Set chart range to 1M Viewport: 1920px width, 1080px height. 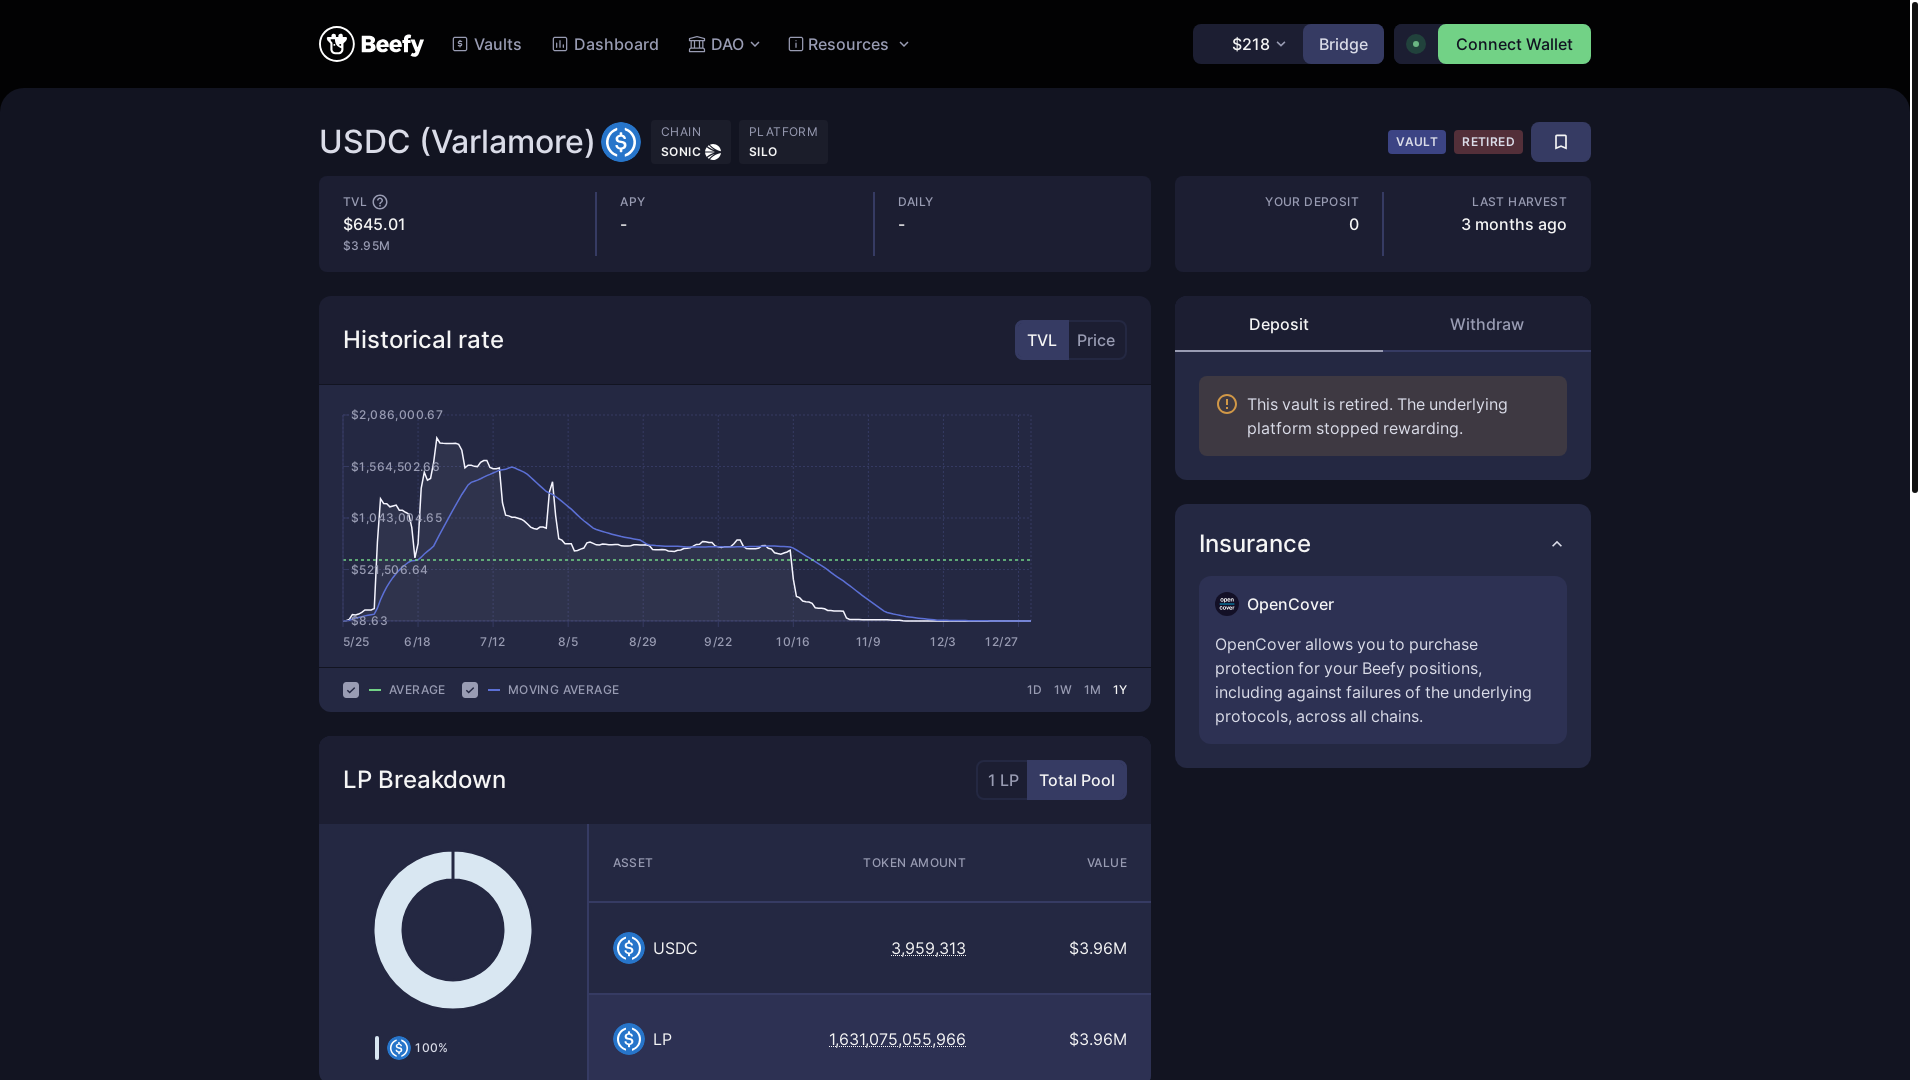coord(1092,690)
